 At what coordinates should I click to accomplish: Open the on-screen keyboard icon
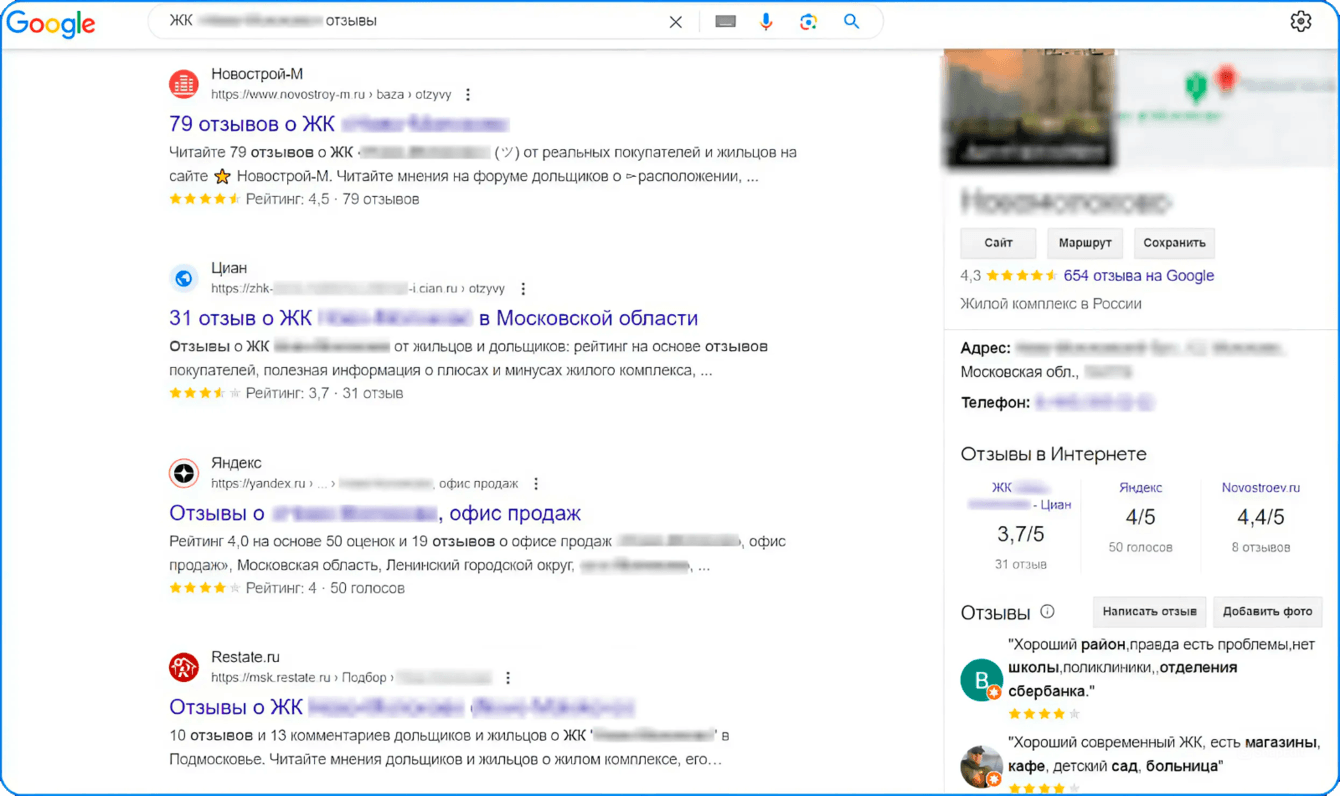click(726, 22)
